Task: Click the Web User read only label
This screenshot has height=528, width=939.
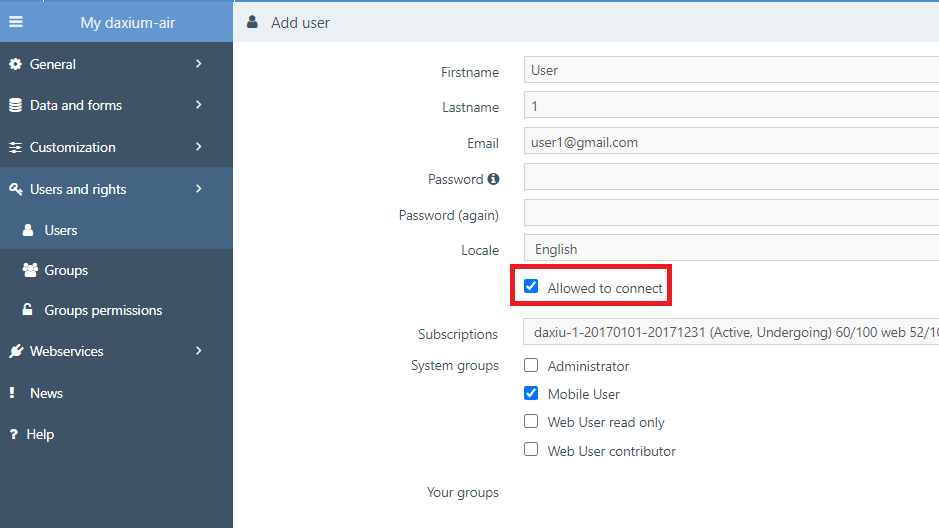Action: pyautogui.click(x=606, y=423)
